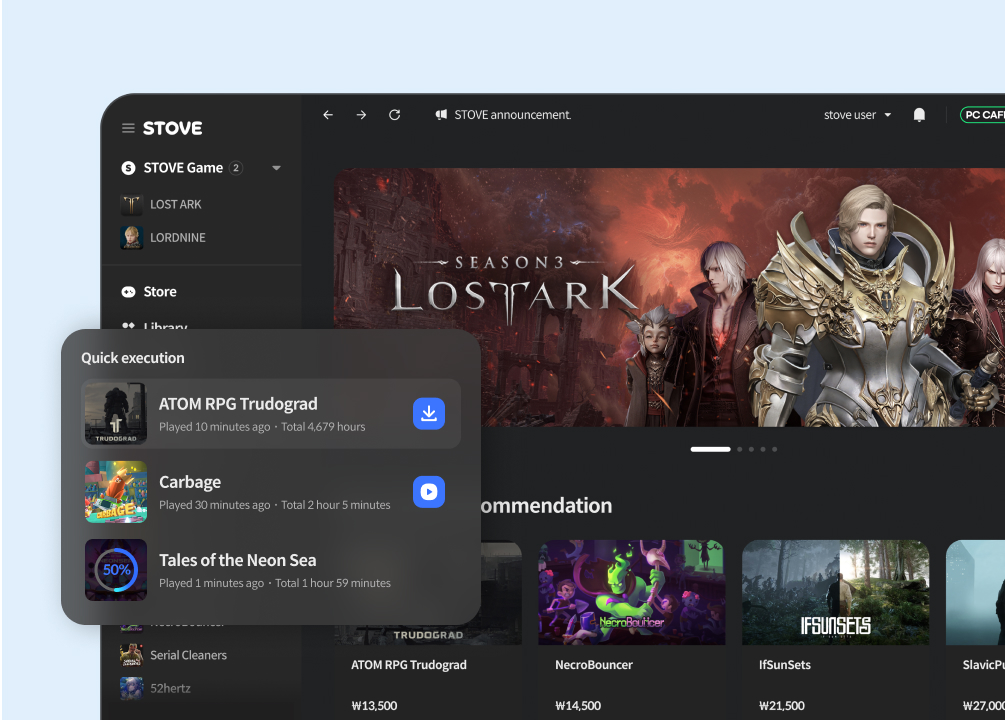
Task: Open the hamburger menu beside the STOVE logo
Action: coord(128,128)
